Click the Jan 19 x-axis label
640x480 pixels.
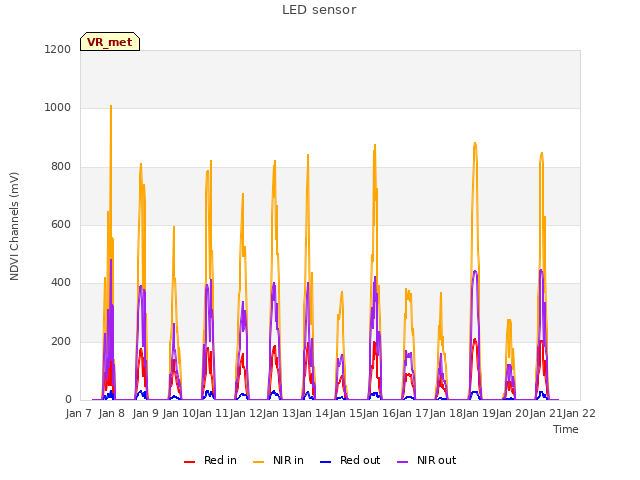479,413
